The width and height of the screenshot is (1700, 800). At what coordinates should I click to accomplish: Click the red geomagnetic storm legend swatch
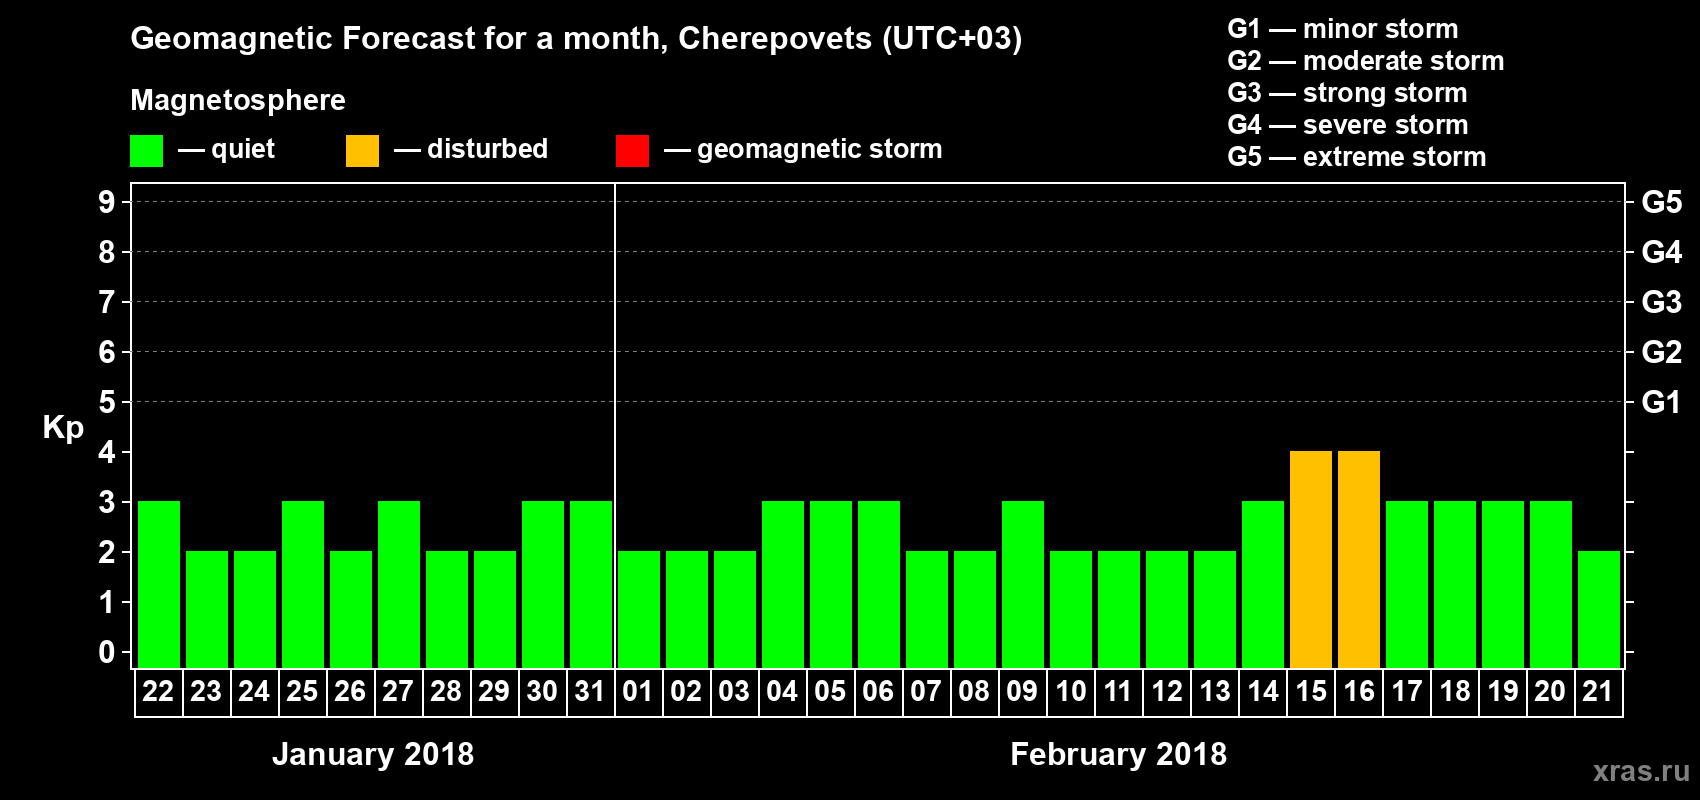pos(632,151)
